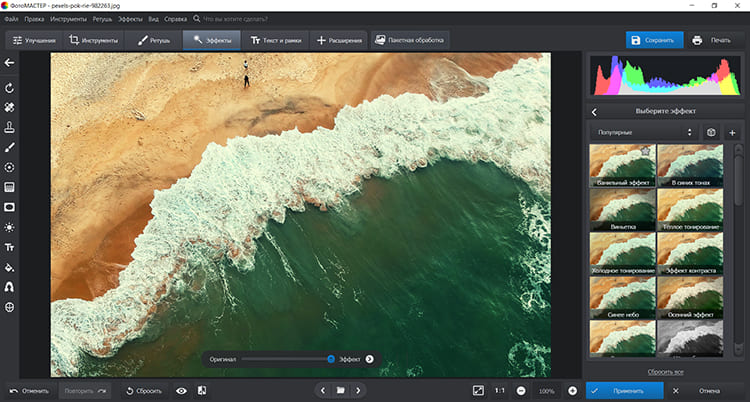
Task: Go to next image with right chevron
Action: [x=358, y=390]
